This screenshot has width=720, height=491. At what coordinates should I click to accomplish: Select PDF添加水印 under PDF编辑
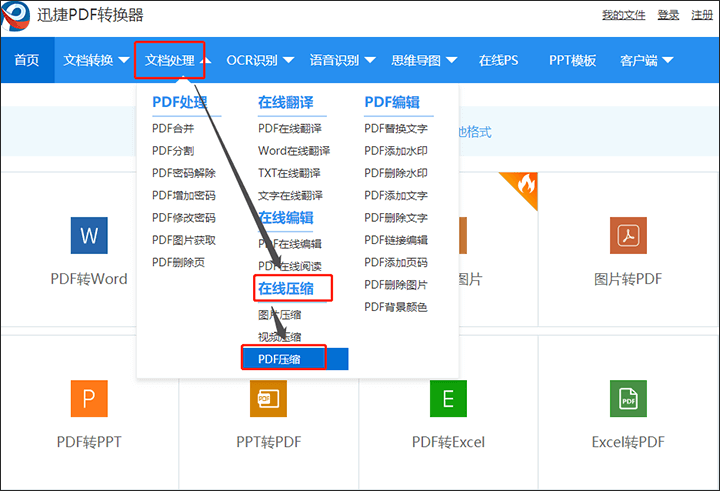pyautogui.click(x=396, y=151)
